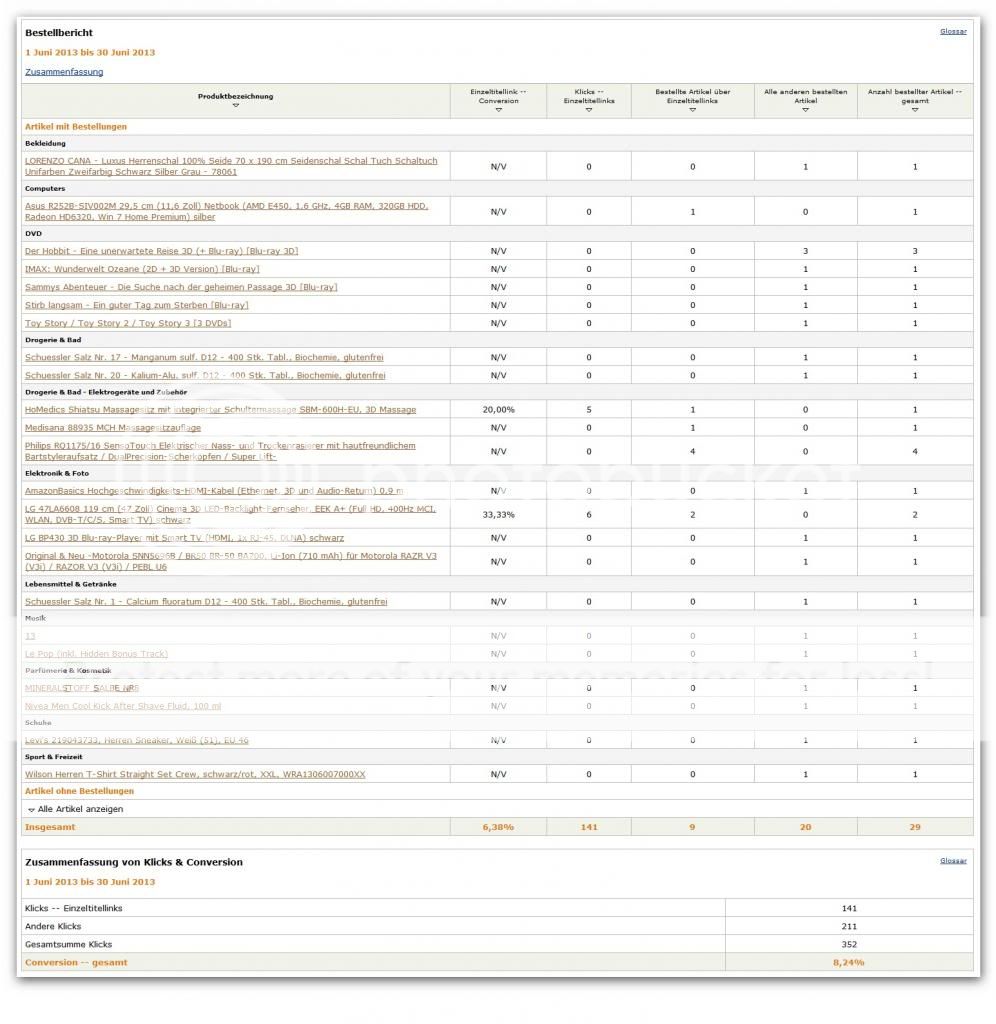Click sort arrow under Bestellte Artikel über Einzeltitellinks
996x1024 pixels.
point(692,110)
